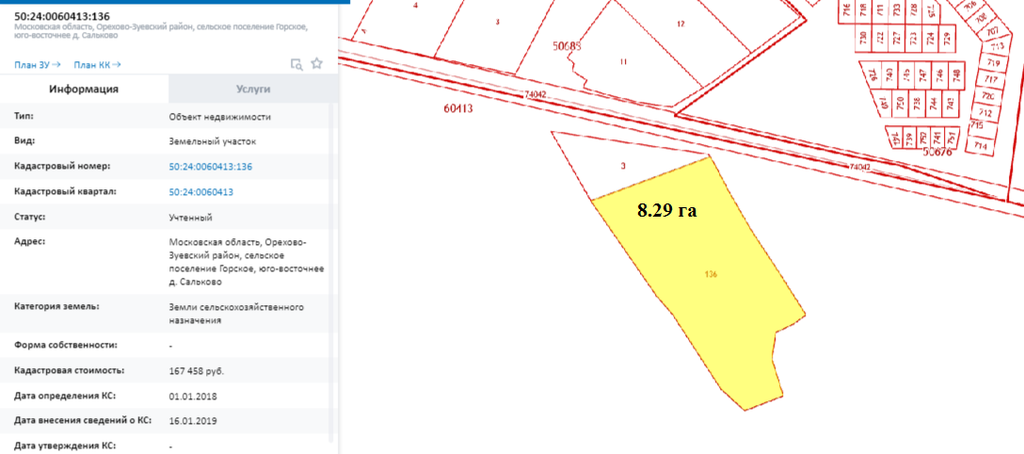The height and width of the screenshot is (454, 1024).
Task: Open the План КК link
Action: click(97, 65)
